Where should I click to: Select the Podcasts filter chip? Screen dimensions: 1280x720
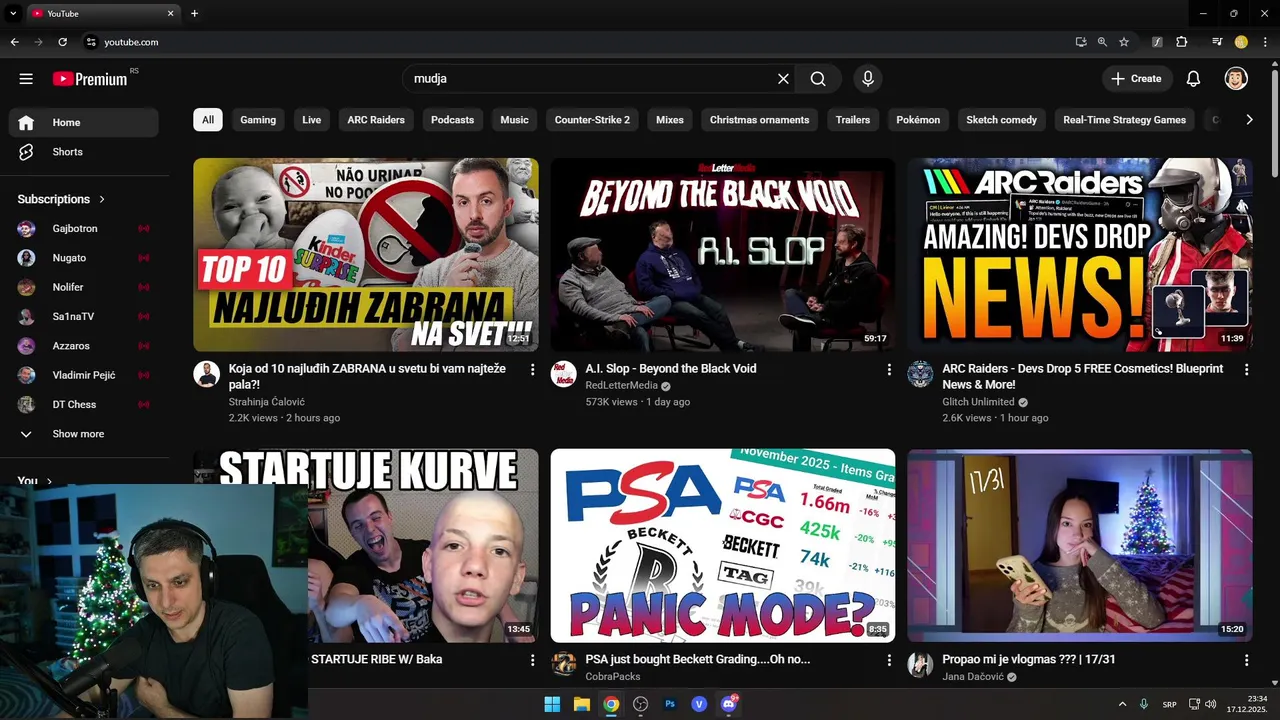452,120
